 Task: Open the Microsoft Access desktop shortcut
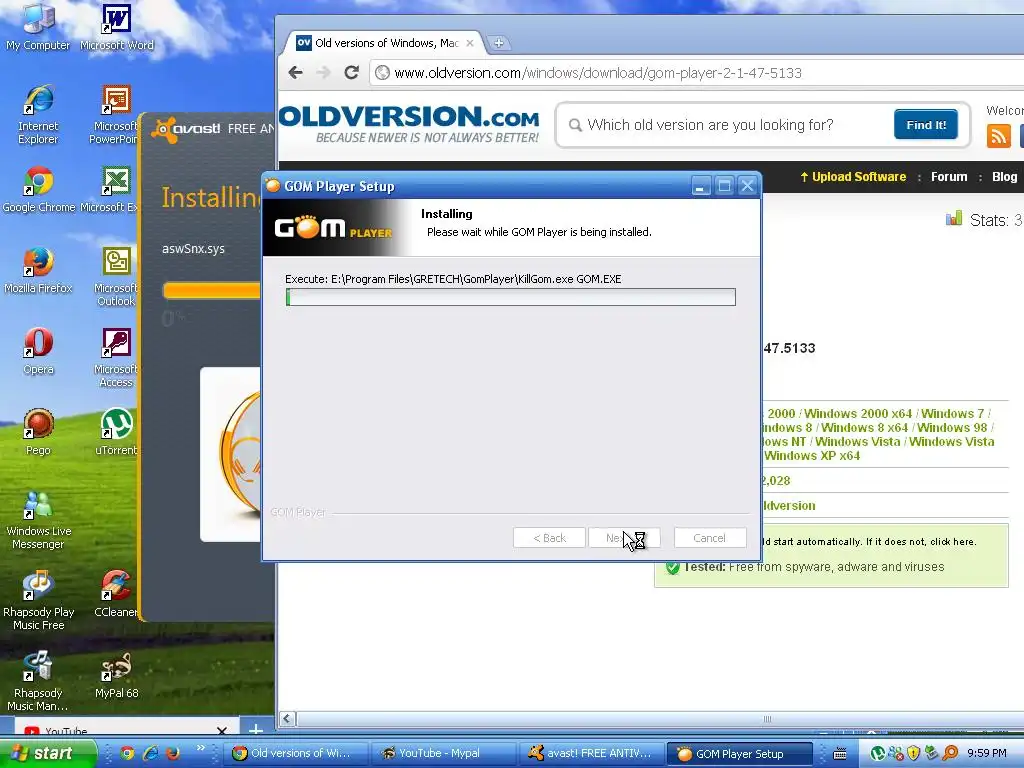[116, 357]
